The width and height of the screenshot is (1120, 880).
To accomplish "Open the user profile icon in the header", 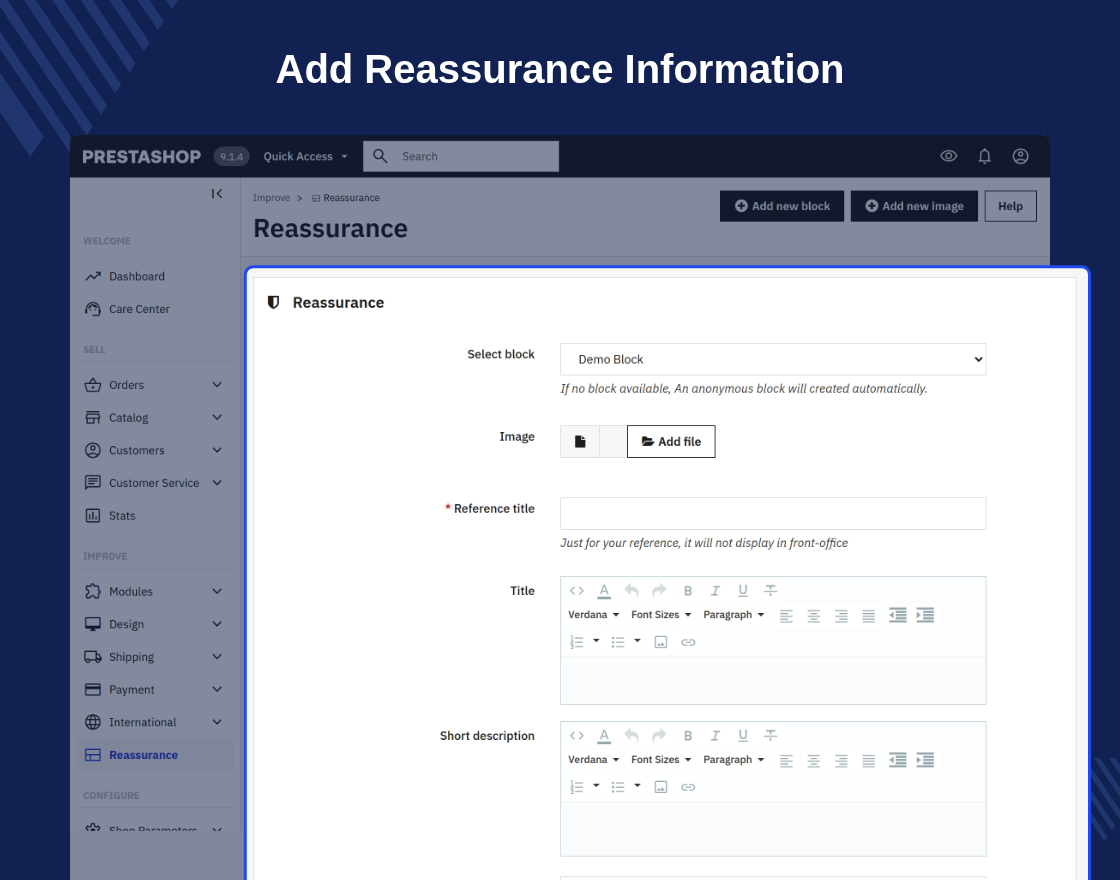I will coord(1021,156).
